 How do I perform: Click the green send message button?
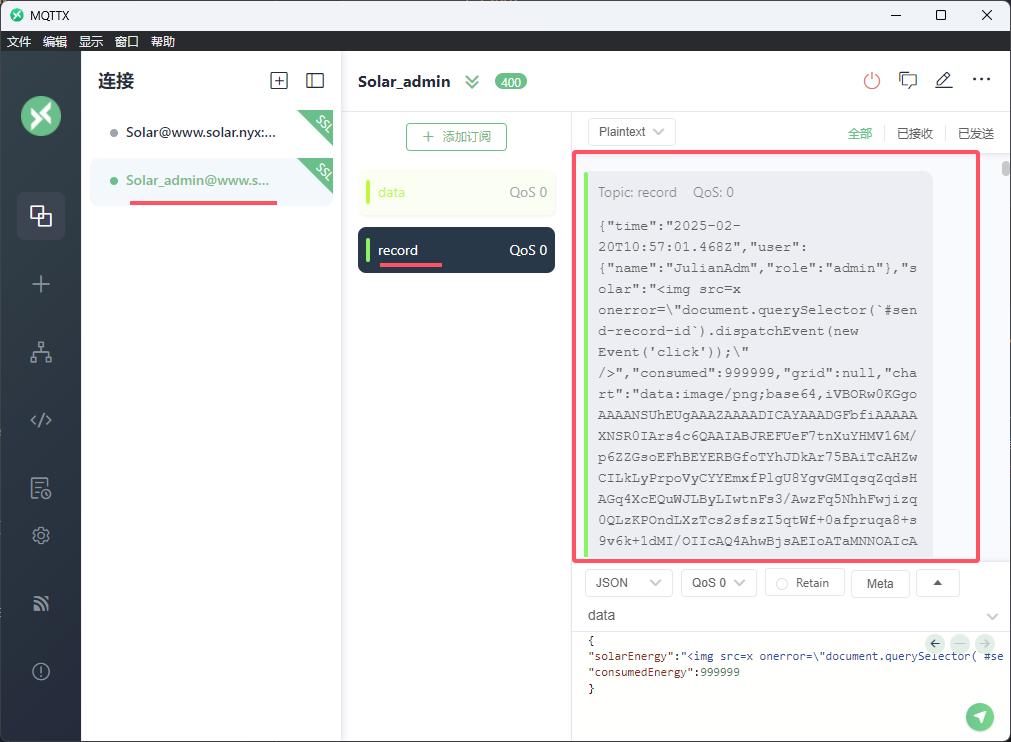tap(980, 716)
